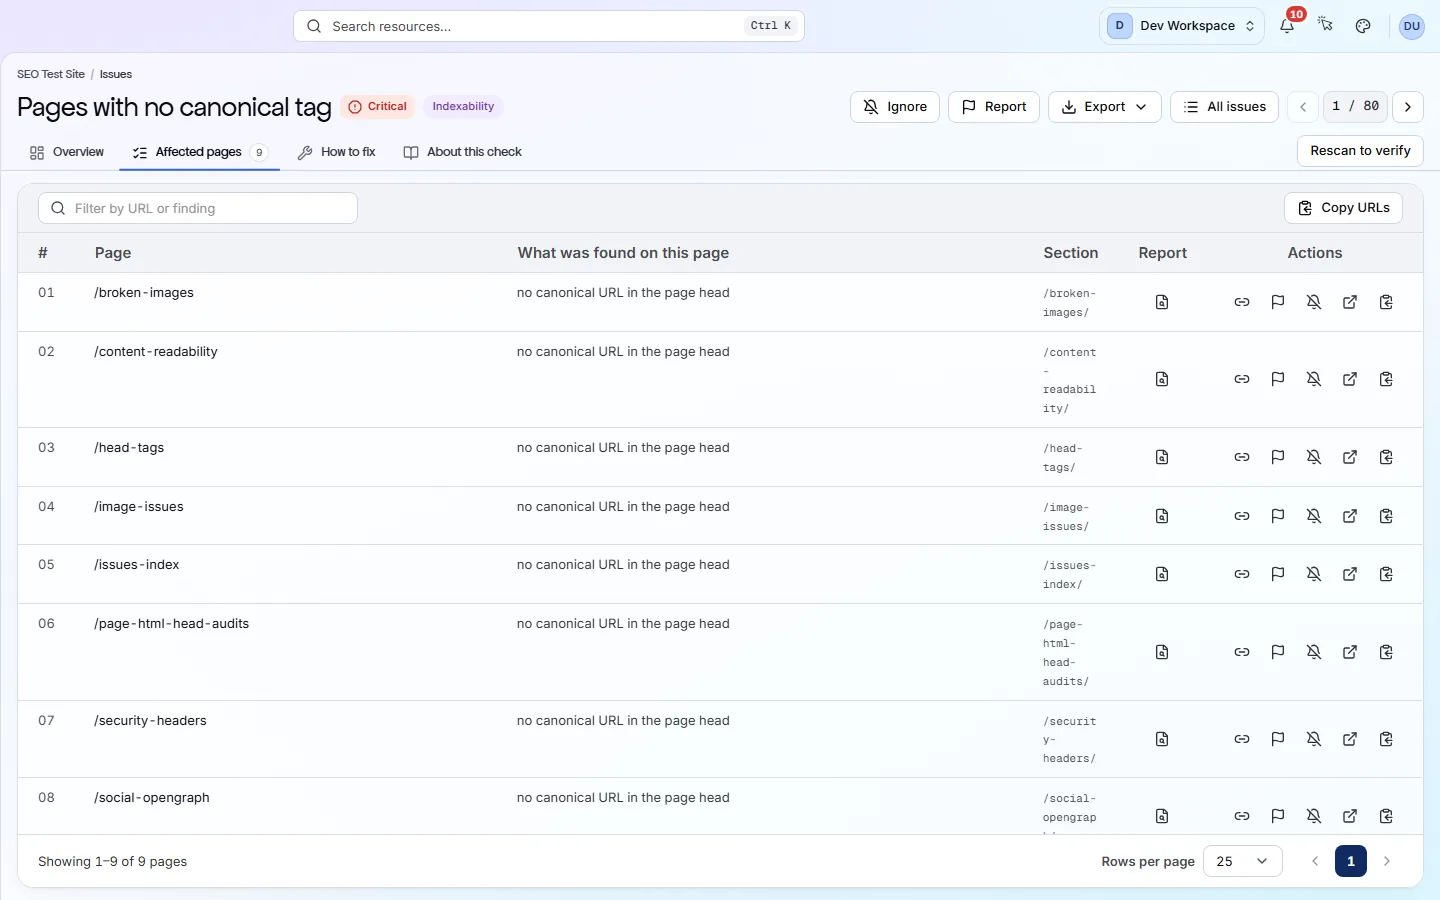Click SEO Test Site breadcrumb
Image resolution: width=1440 pixels, height=900 pixels.
51,74
